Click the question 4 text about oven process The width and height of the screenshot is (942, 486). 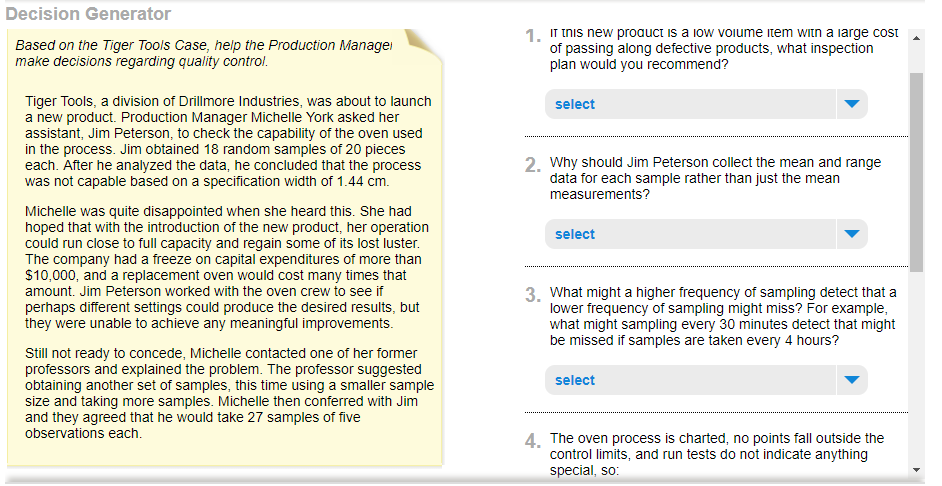coord(716,454)
